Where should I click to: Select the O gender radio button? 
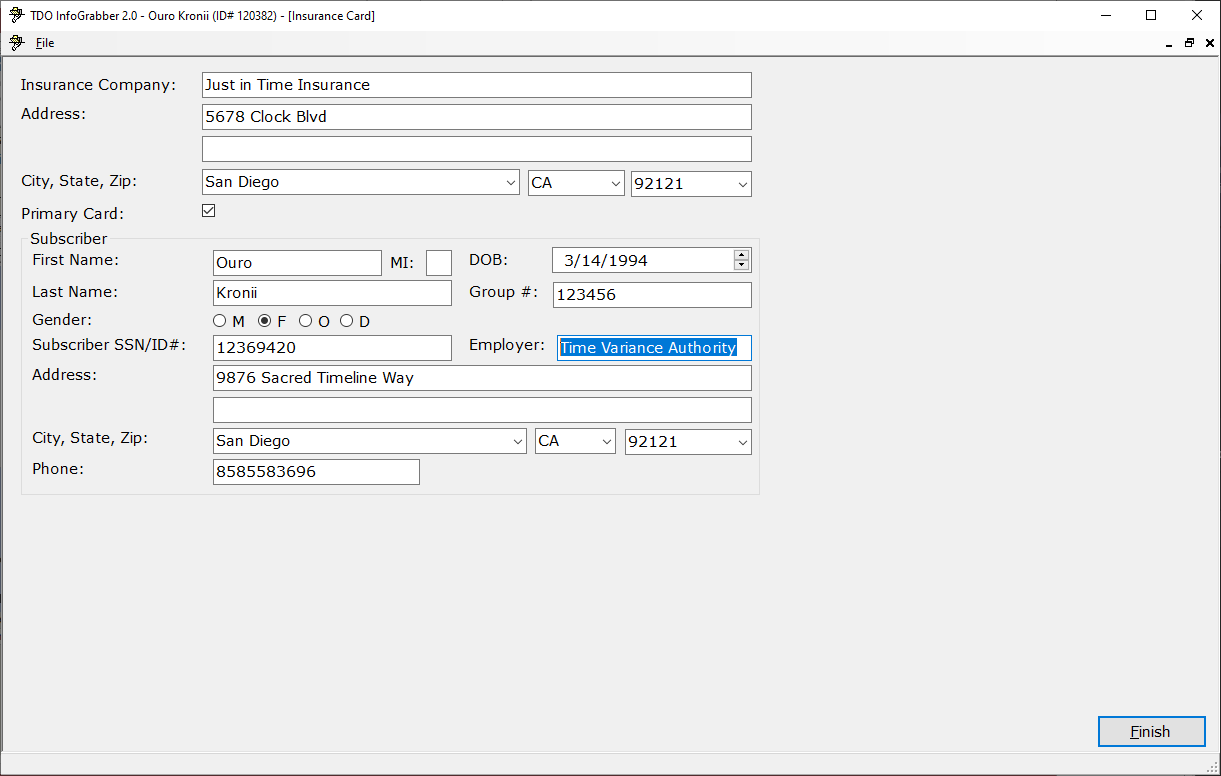point(306,321)
